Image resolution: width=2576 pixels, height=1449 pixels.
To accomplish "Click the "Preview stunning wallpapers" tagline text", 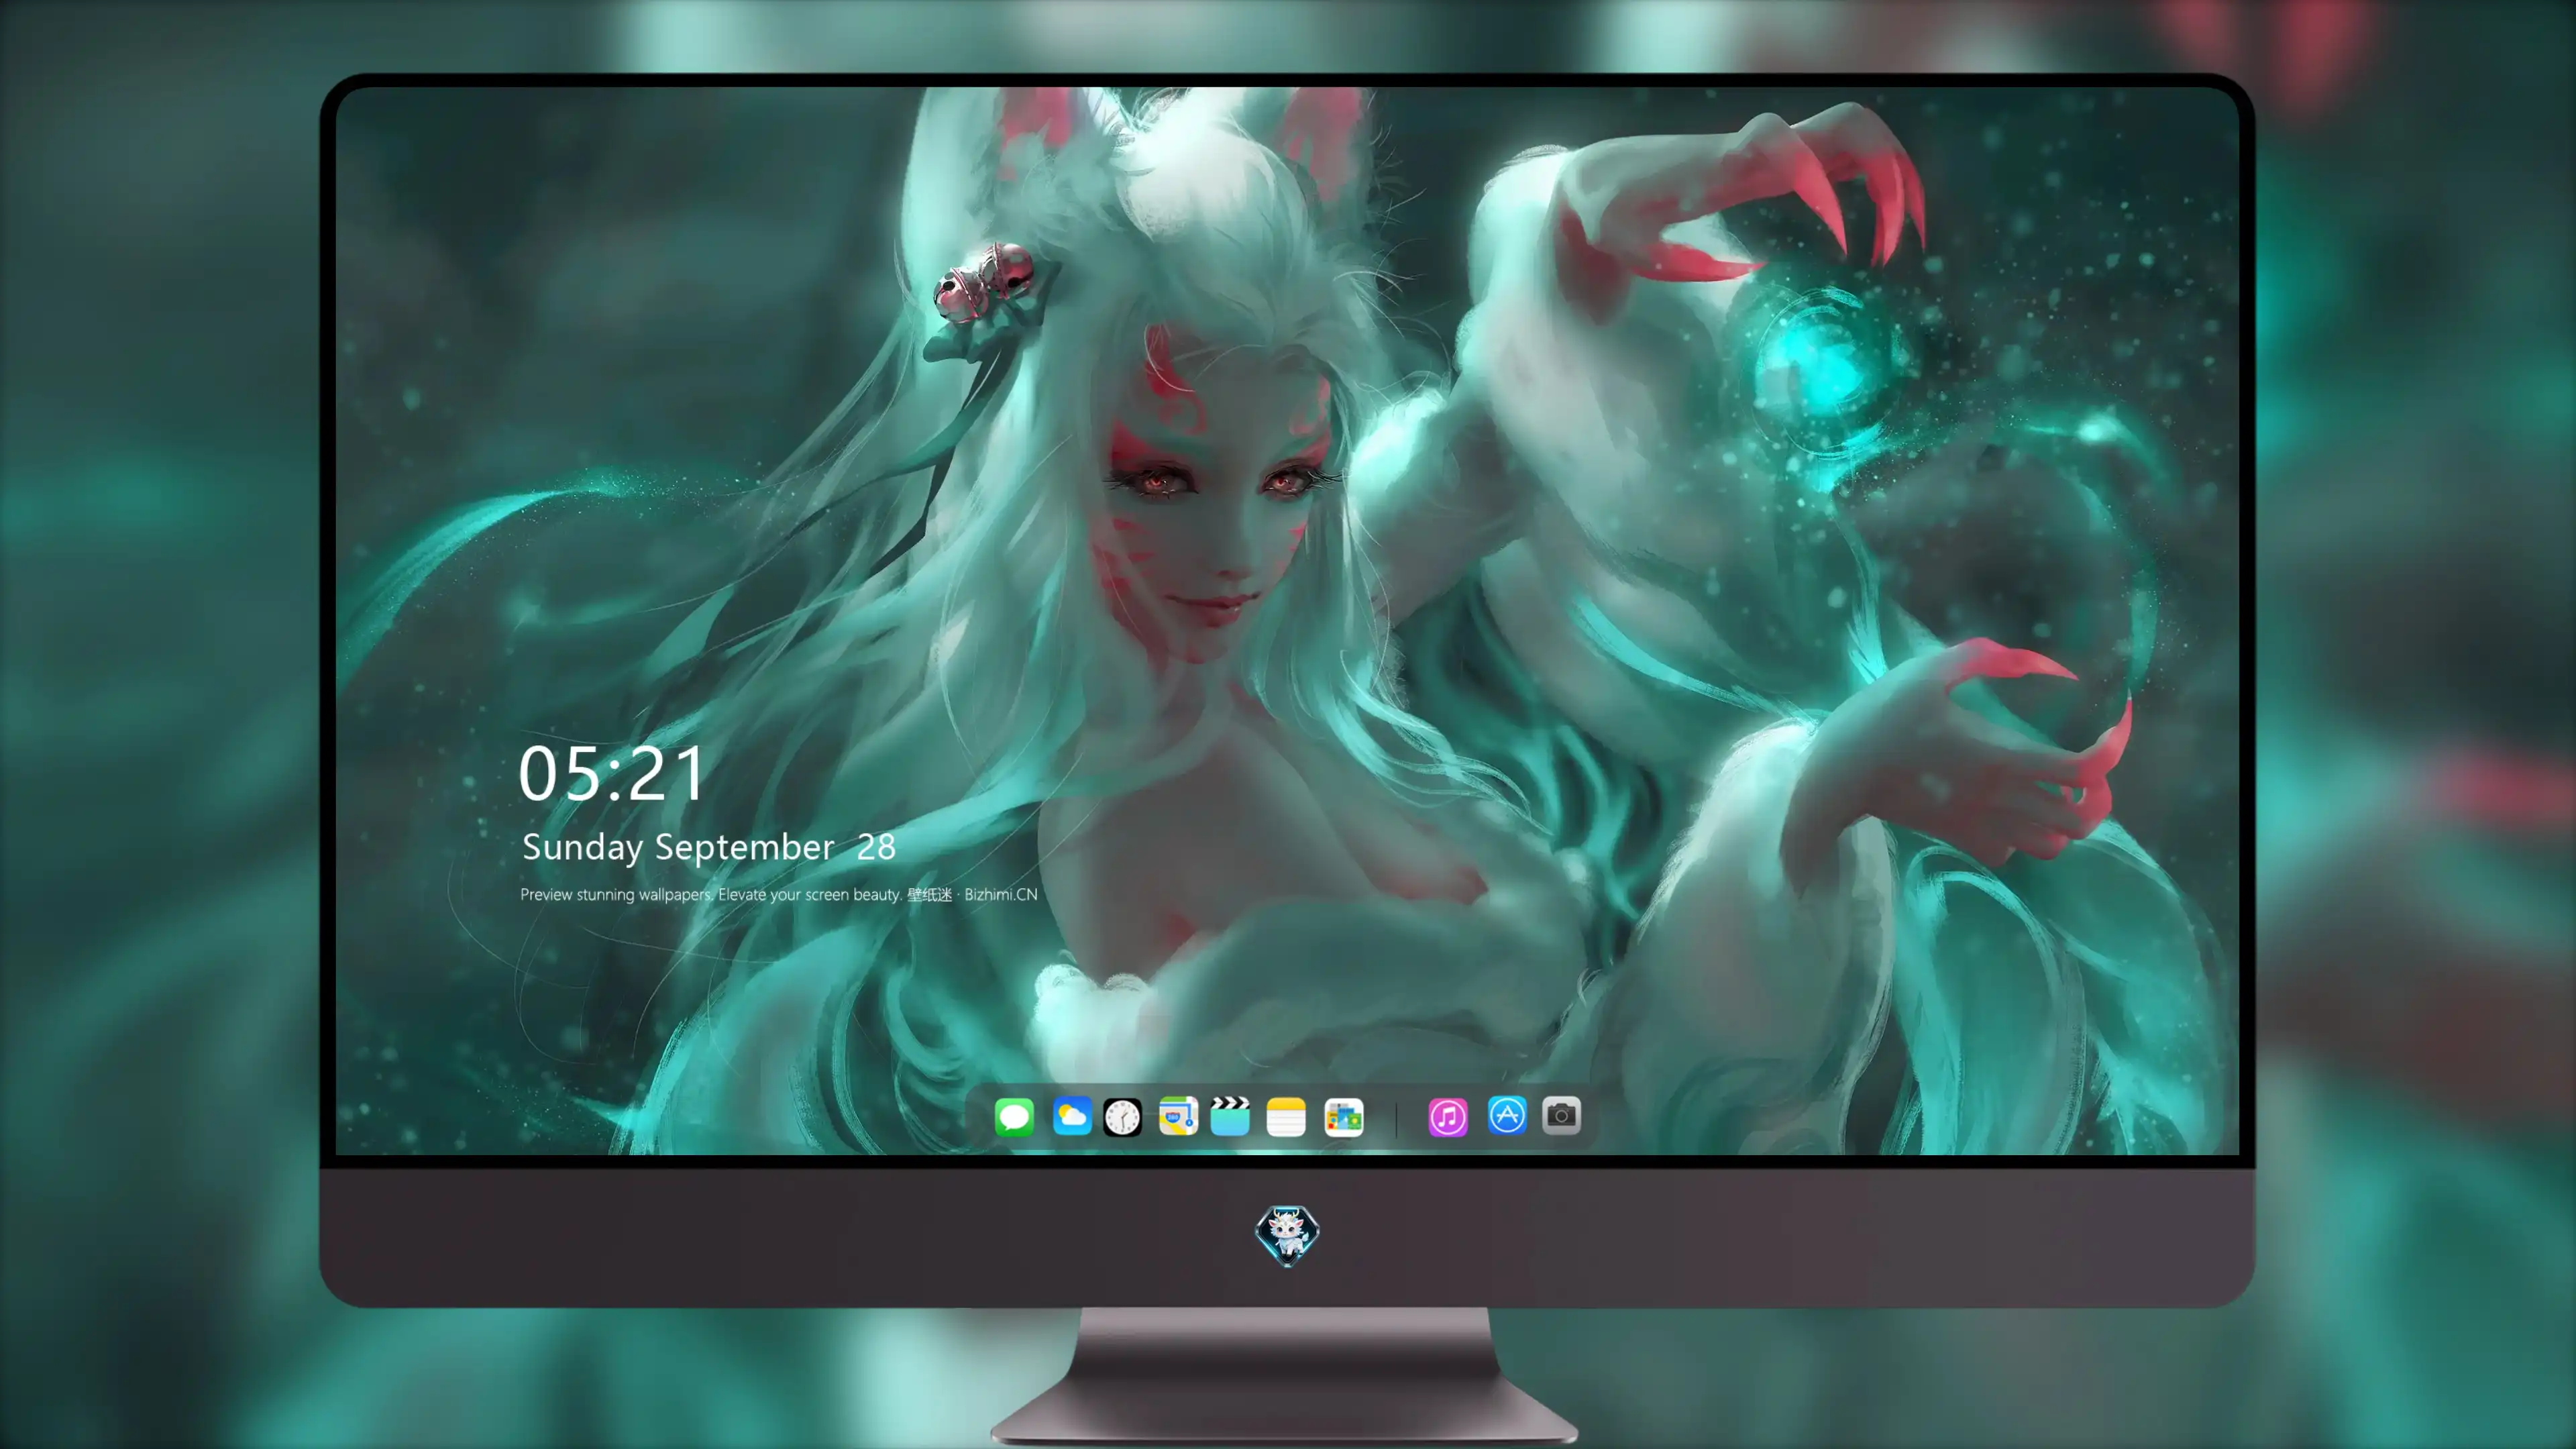I will (779, 894).
